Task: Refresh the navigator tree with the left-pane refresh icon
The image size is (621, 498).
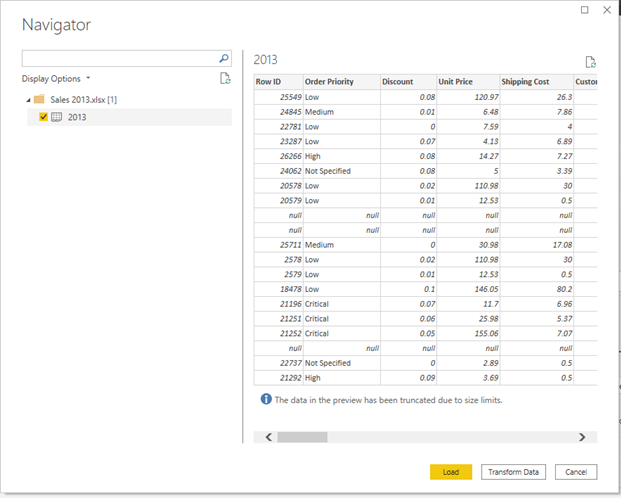Action: coord(225,78)
